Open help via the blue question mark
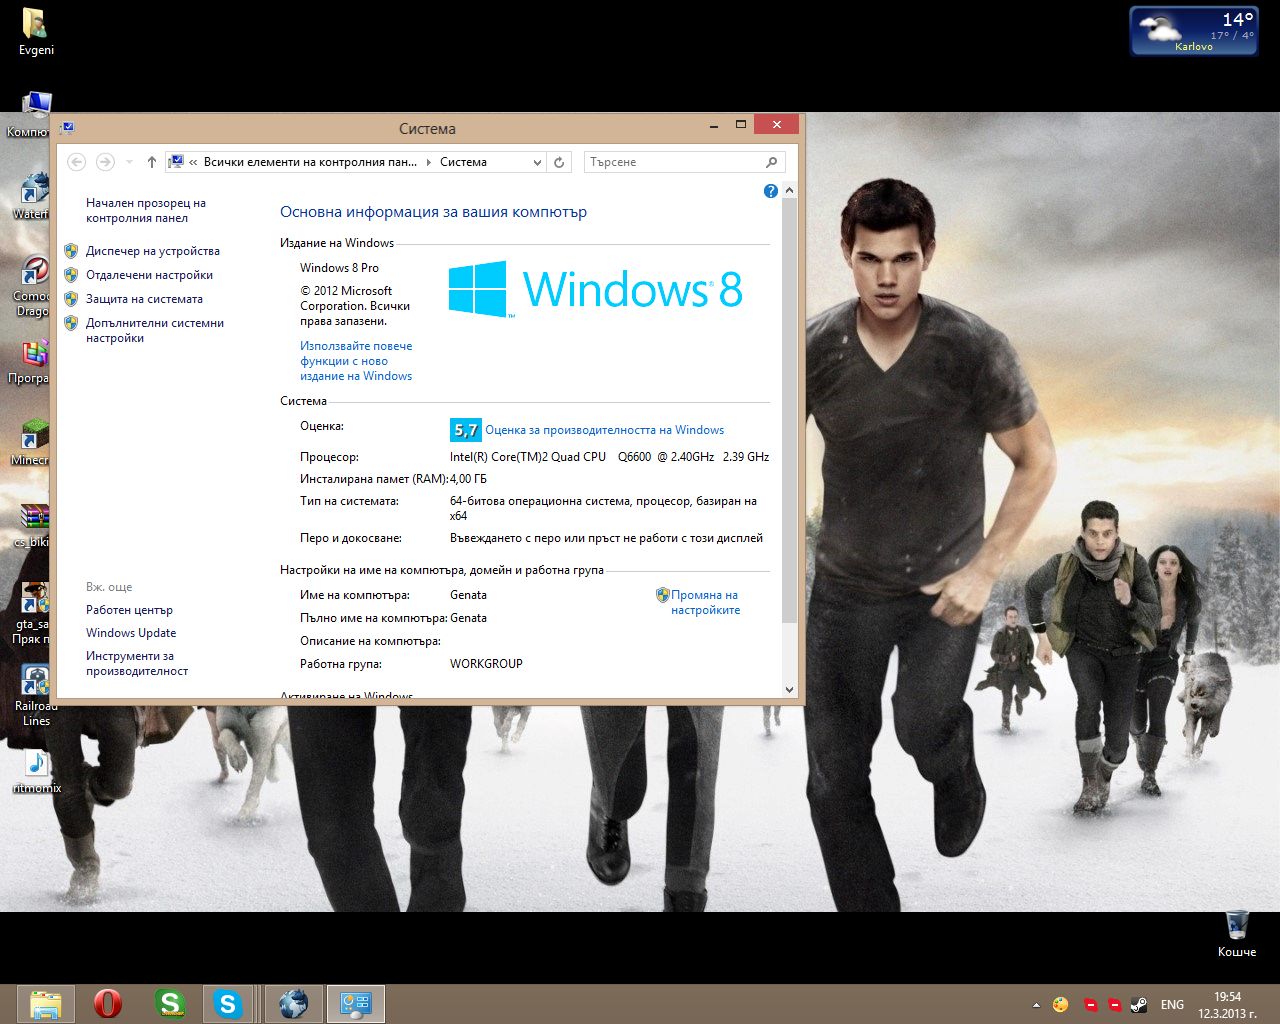1280x1024 pixels. click(770, 191)
